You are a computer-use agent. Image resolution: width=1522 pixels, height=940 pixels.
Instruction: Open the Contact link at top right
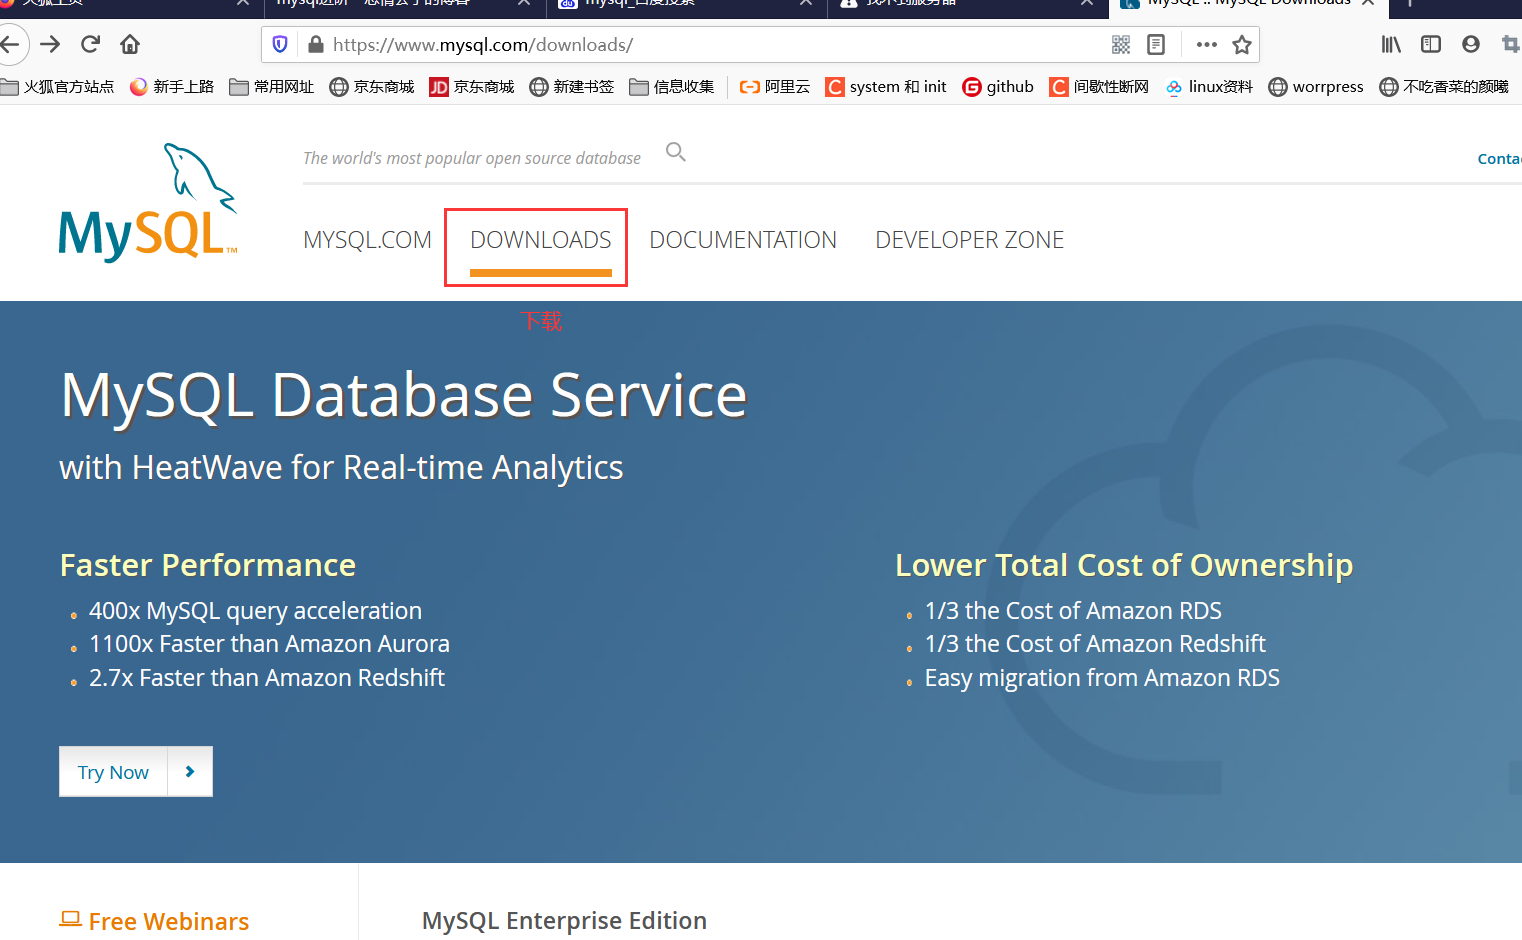1499,158
